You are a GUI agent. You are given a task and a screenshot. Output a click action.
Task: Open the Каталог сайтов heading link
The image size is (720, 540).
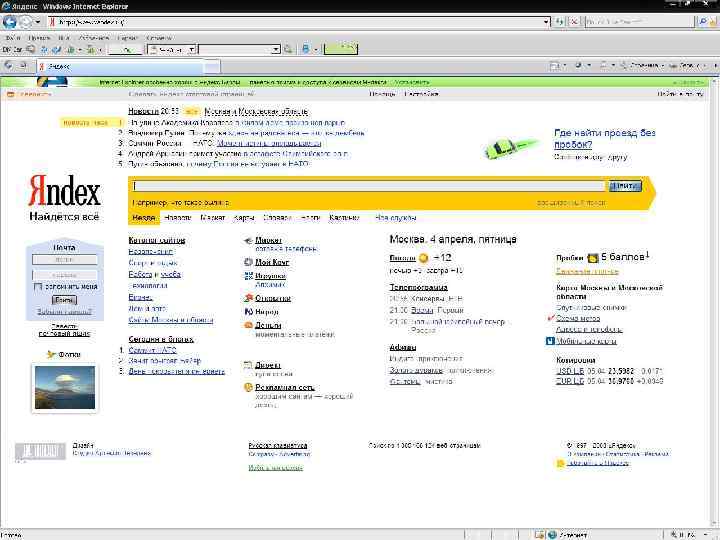tap(157, 240)
